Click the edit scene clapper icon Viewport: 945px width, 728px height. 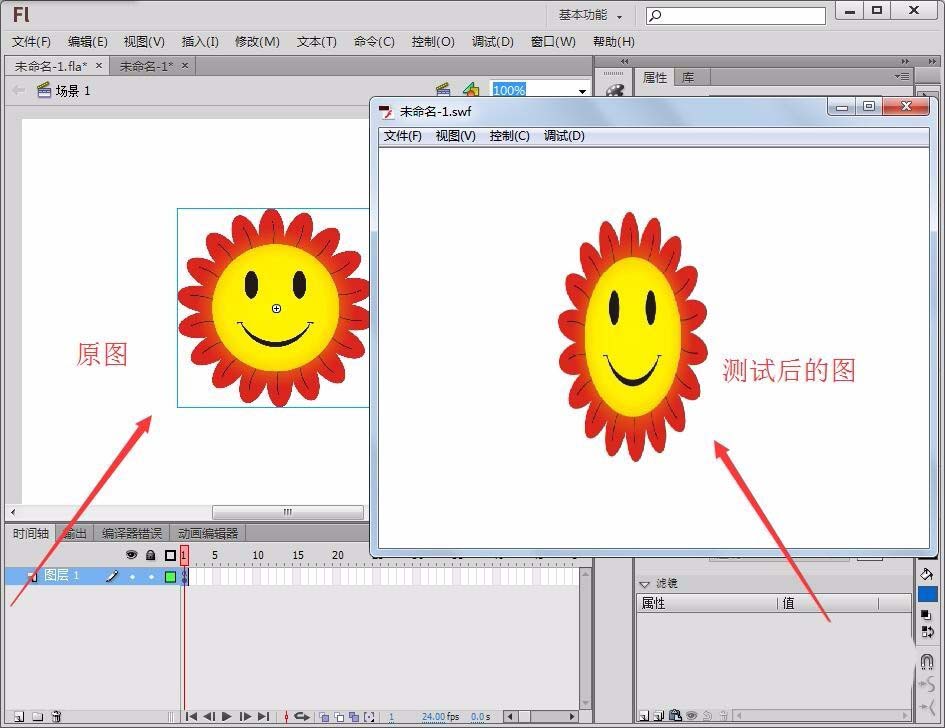click(x=443, y=90)
